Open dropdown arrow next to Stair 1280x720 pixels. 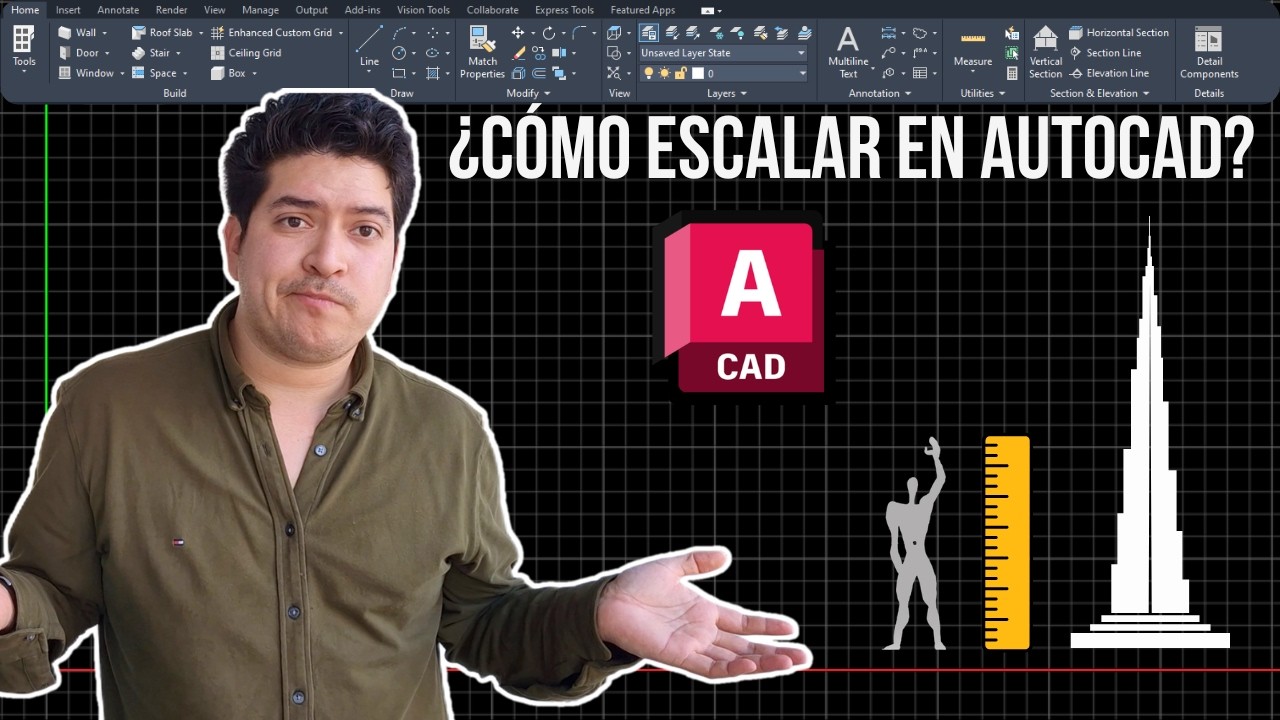tap(179, 53)
